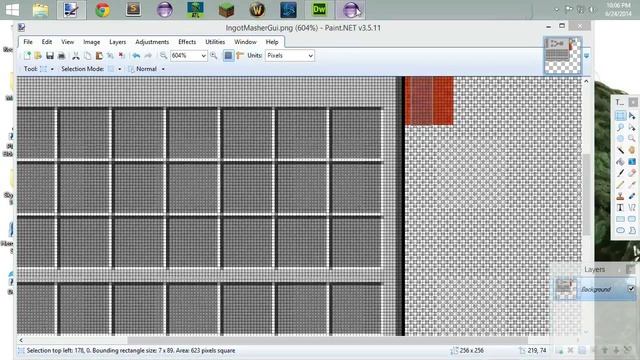Select the Eraser tool
Viewport: 640px width, 360px height.
(x=632, y=173)
